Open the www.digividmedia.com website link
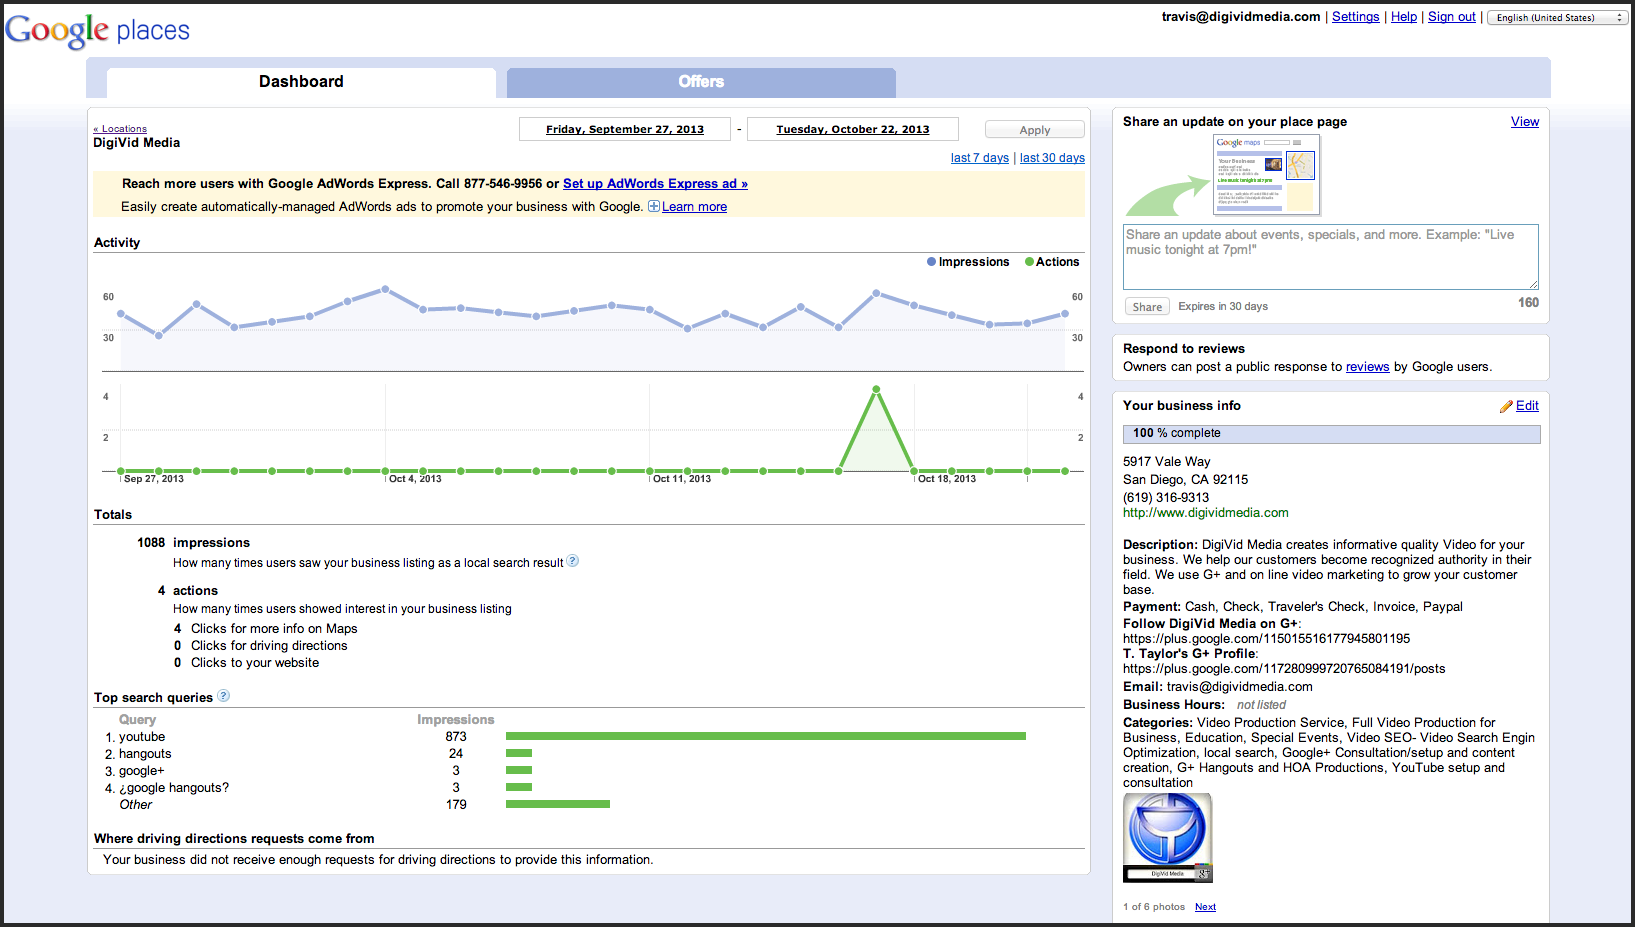1635x927 pixels. click(x=1205, y=513)
